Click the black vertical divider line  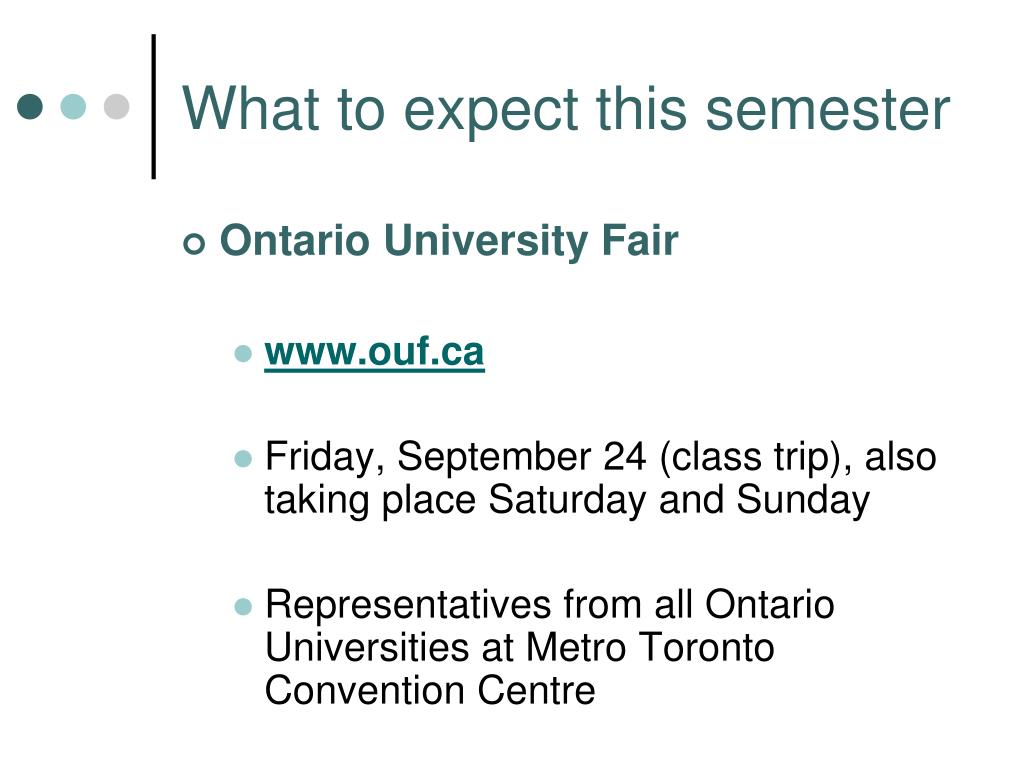click(153, 106)
